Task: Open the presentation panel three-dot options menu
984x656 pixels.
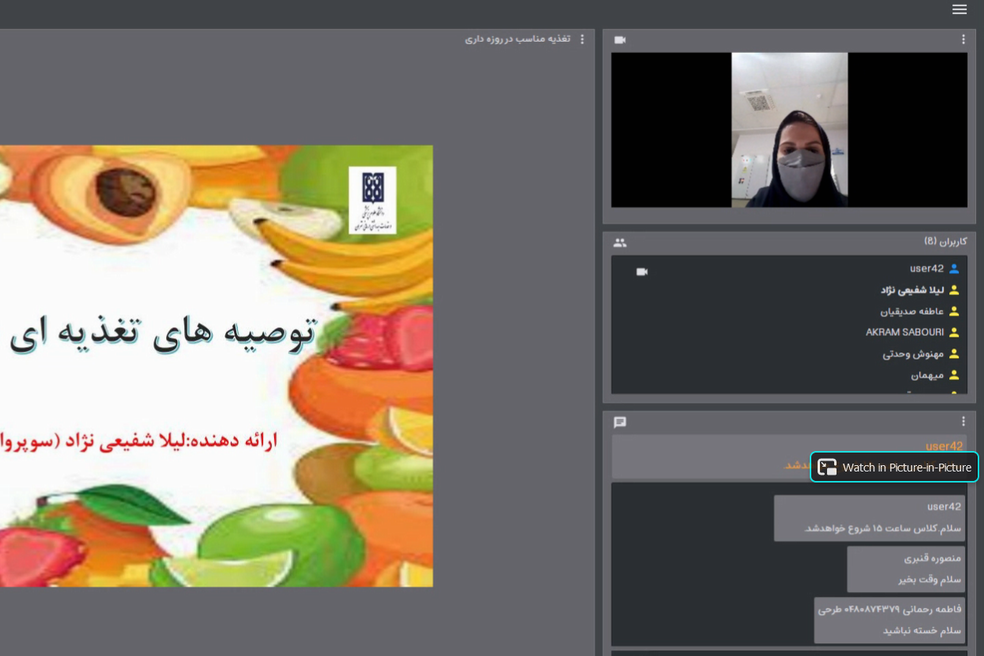Action: (x=582, y=40)
